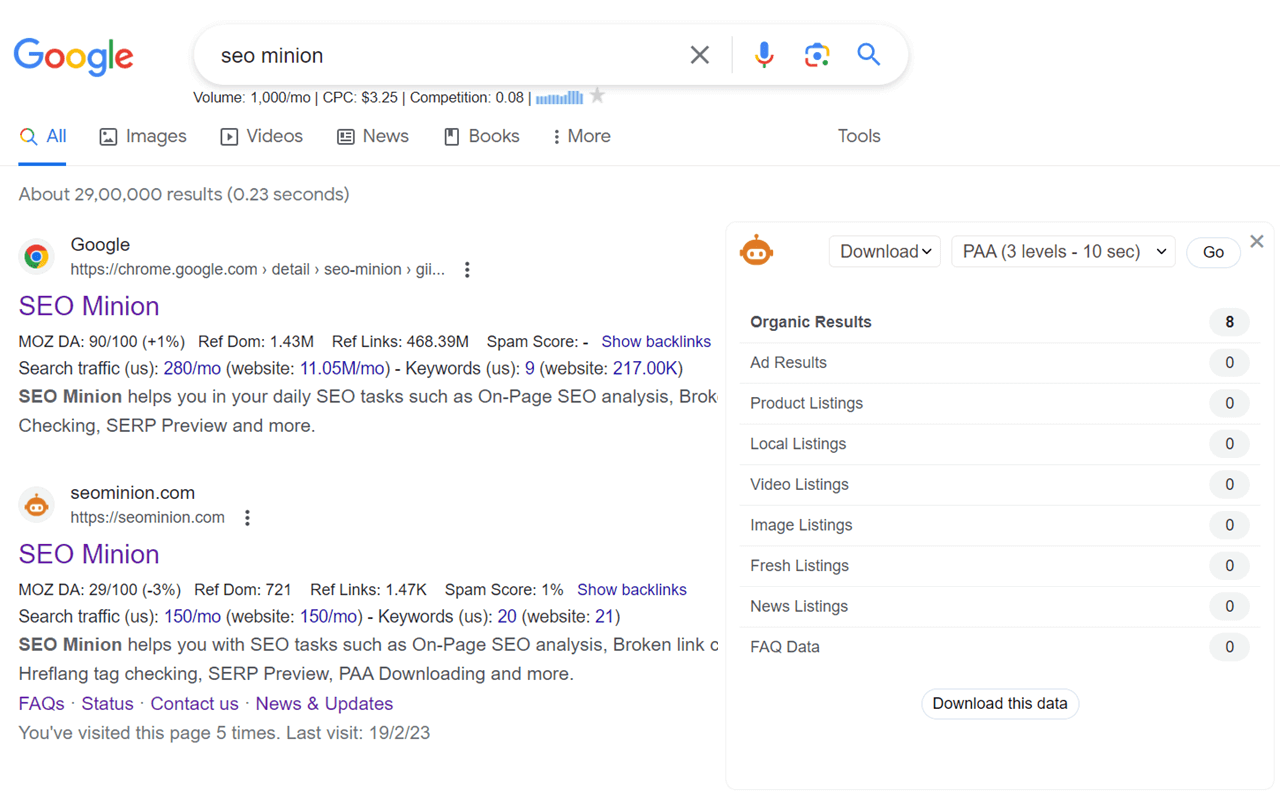Viewport: 1280px width, 800px height.
Task: Switch to the Images tab
Action: [143, 136]
